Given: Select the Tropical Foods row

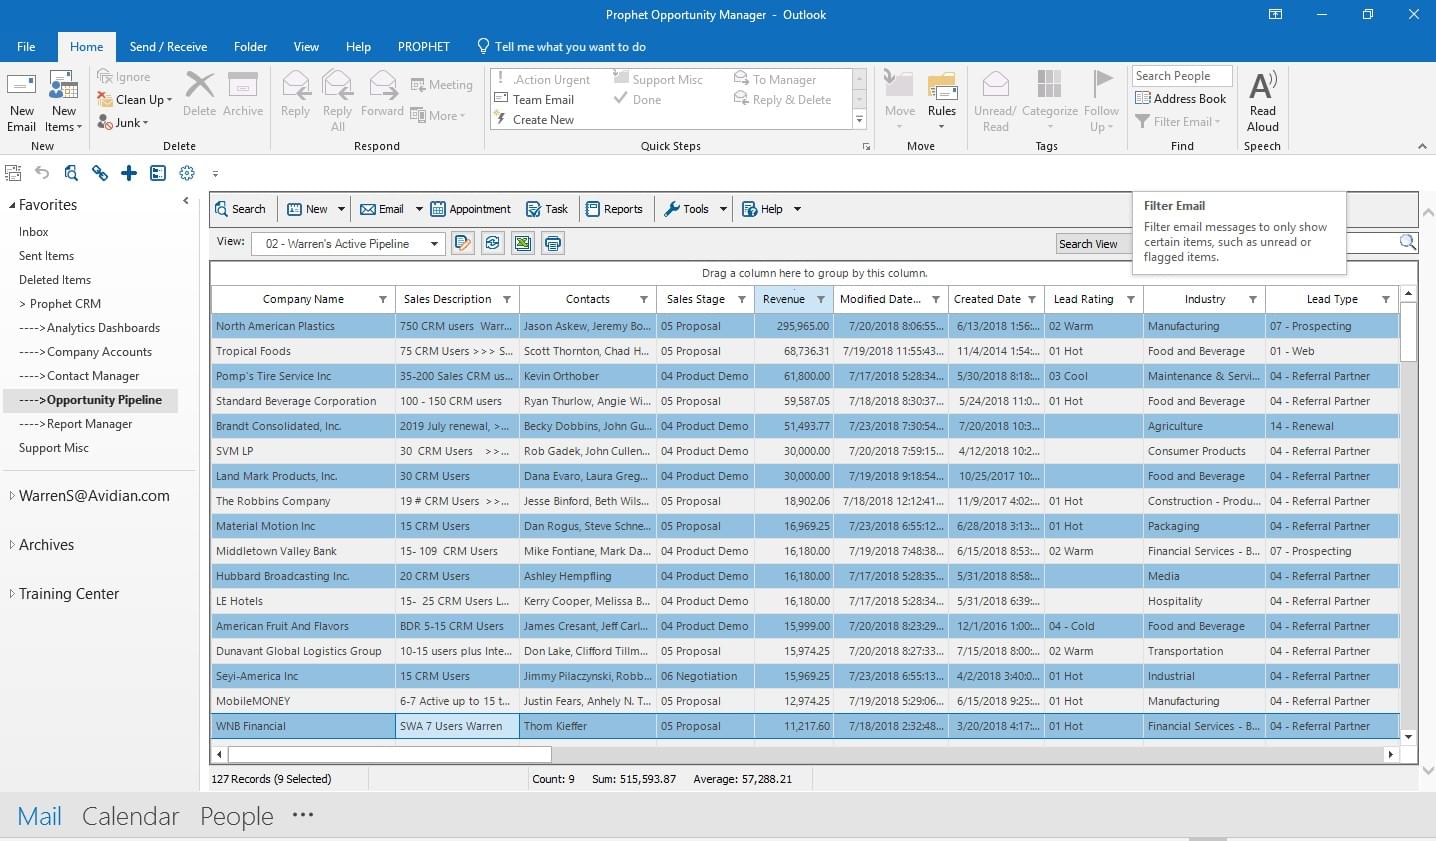Looking at the screenshot, I should point(805,351).
